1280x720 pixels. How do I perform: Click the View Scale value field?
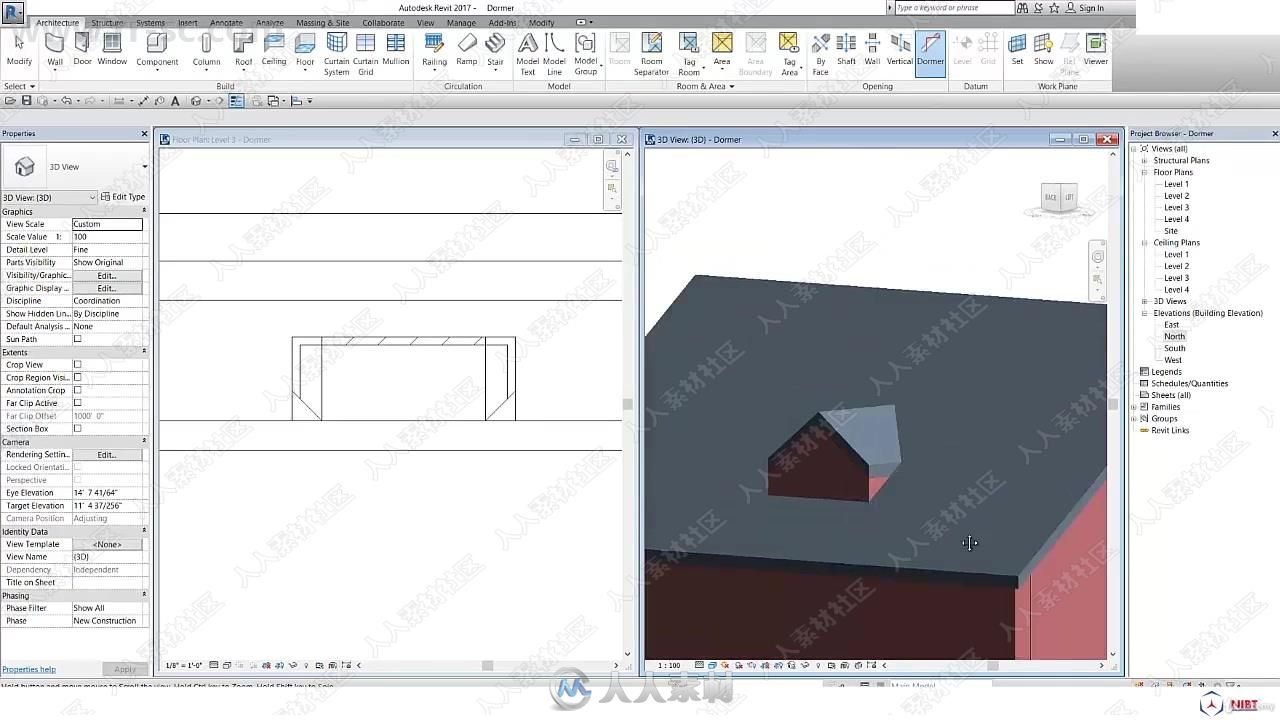point(107,224)
